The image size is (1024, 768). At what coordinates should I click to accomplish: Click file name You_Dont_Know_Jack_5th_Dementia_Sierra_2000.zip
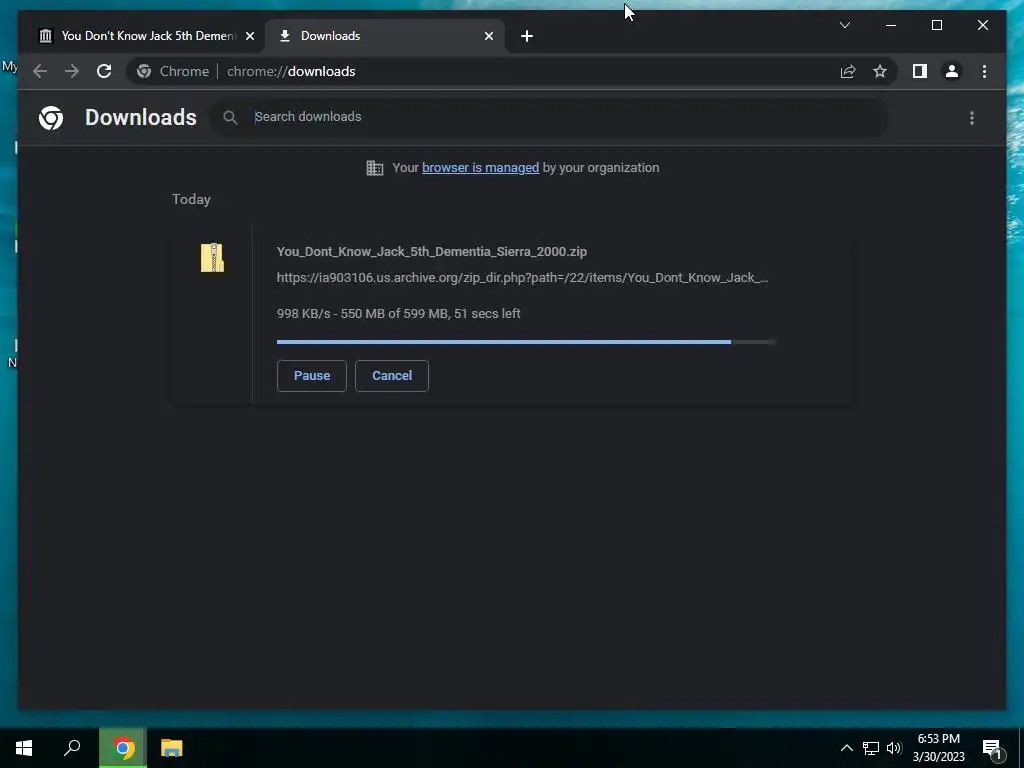(432, 251)
